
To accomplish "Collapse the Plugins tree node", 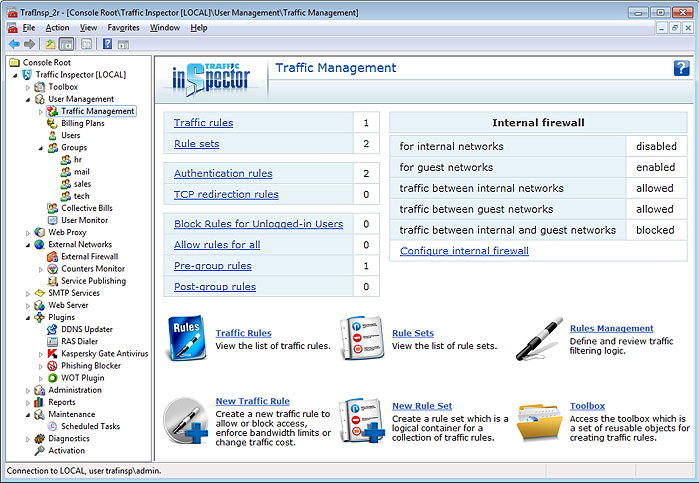I will [28, 318].
